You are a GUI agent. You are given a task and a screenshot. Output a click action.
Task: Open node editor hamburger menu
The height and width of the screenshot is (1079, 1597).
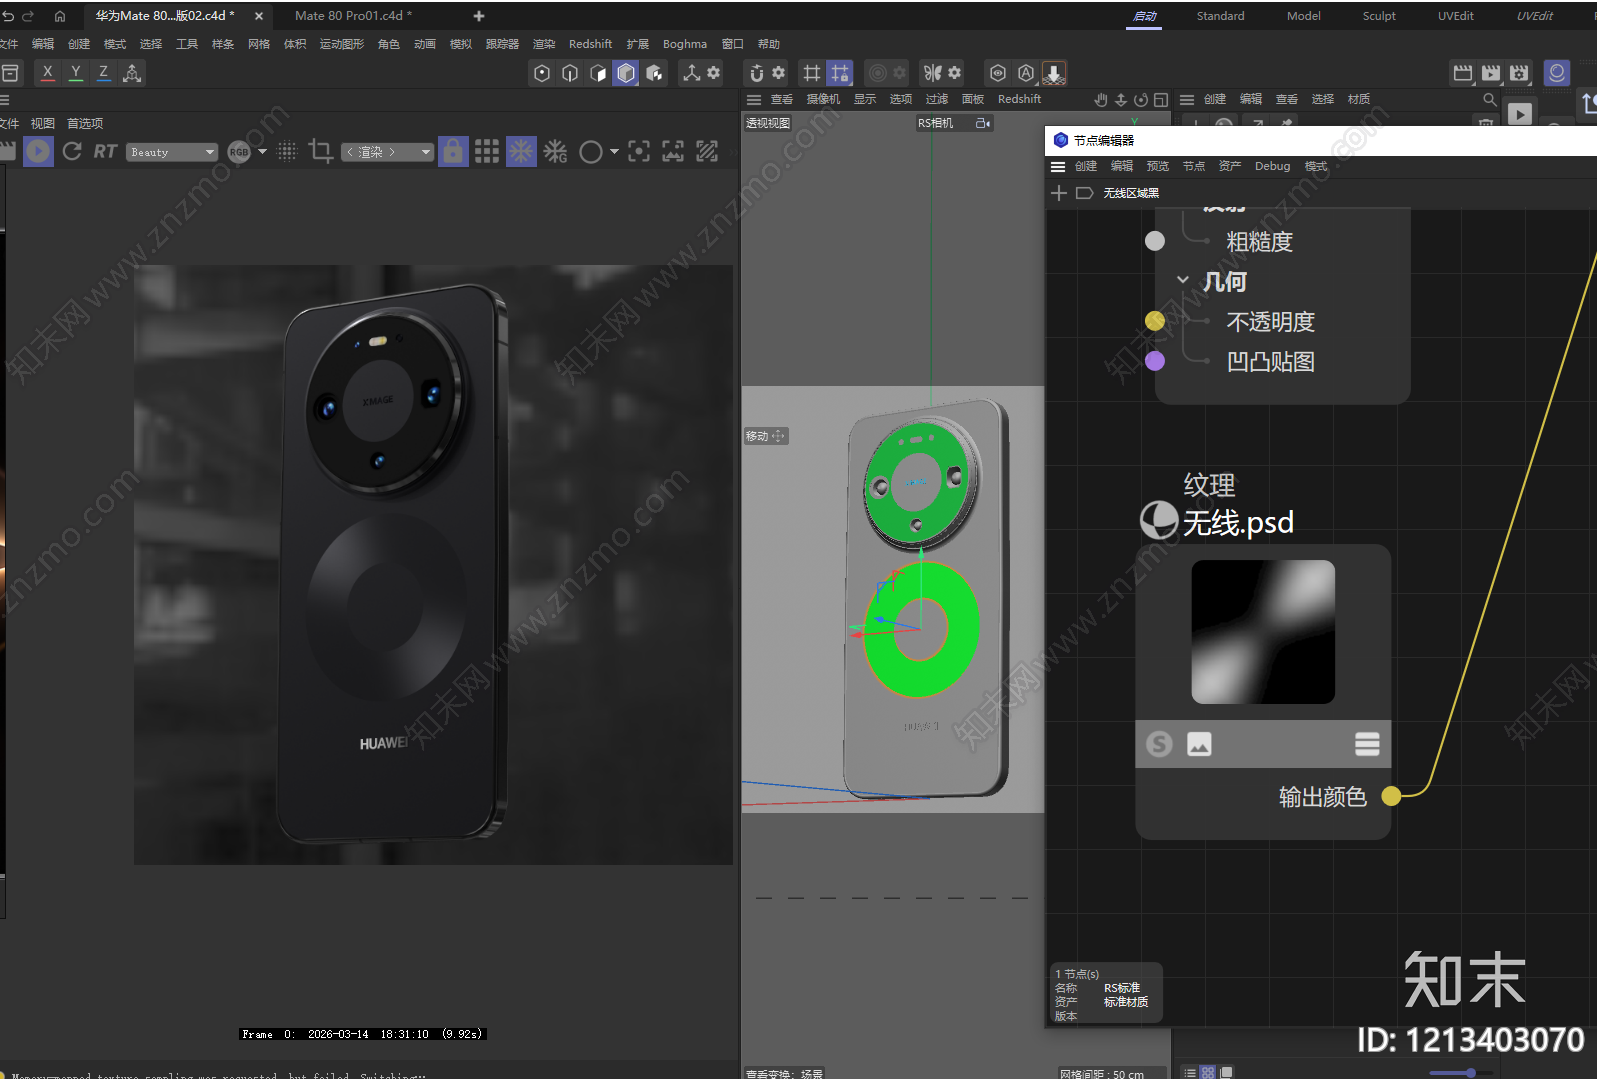click(x=1058, y=166)
